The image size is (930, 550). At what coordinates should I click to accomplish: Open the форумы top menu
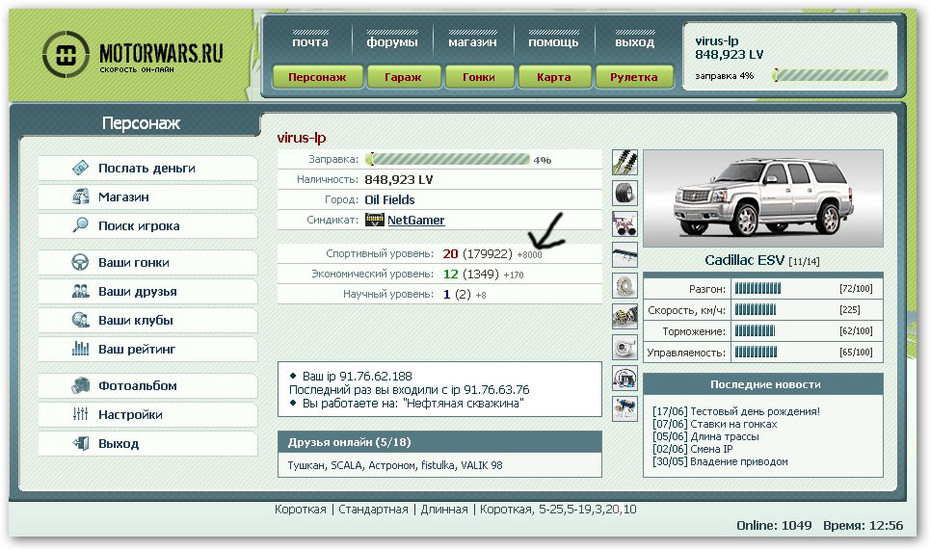pyautogui.click(x=392, y=42)
